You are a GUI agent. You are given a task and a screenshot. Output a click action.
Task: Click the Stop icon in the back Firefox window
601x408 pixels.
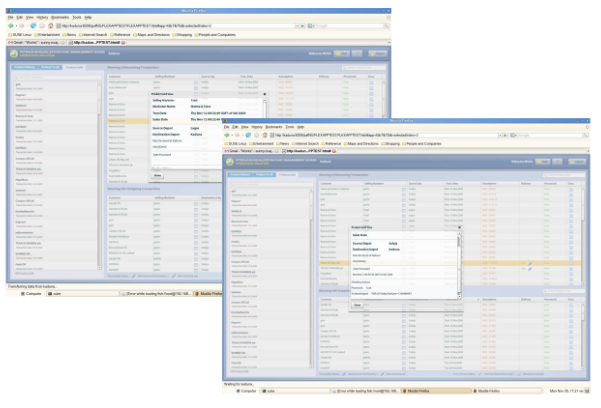[x=42, y=25]
